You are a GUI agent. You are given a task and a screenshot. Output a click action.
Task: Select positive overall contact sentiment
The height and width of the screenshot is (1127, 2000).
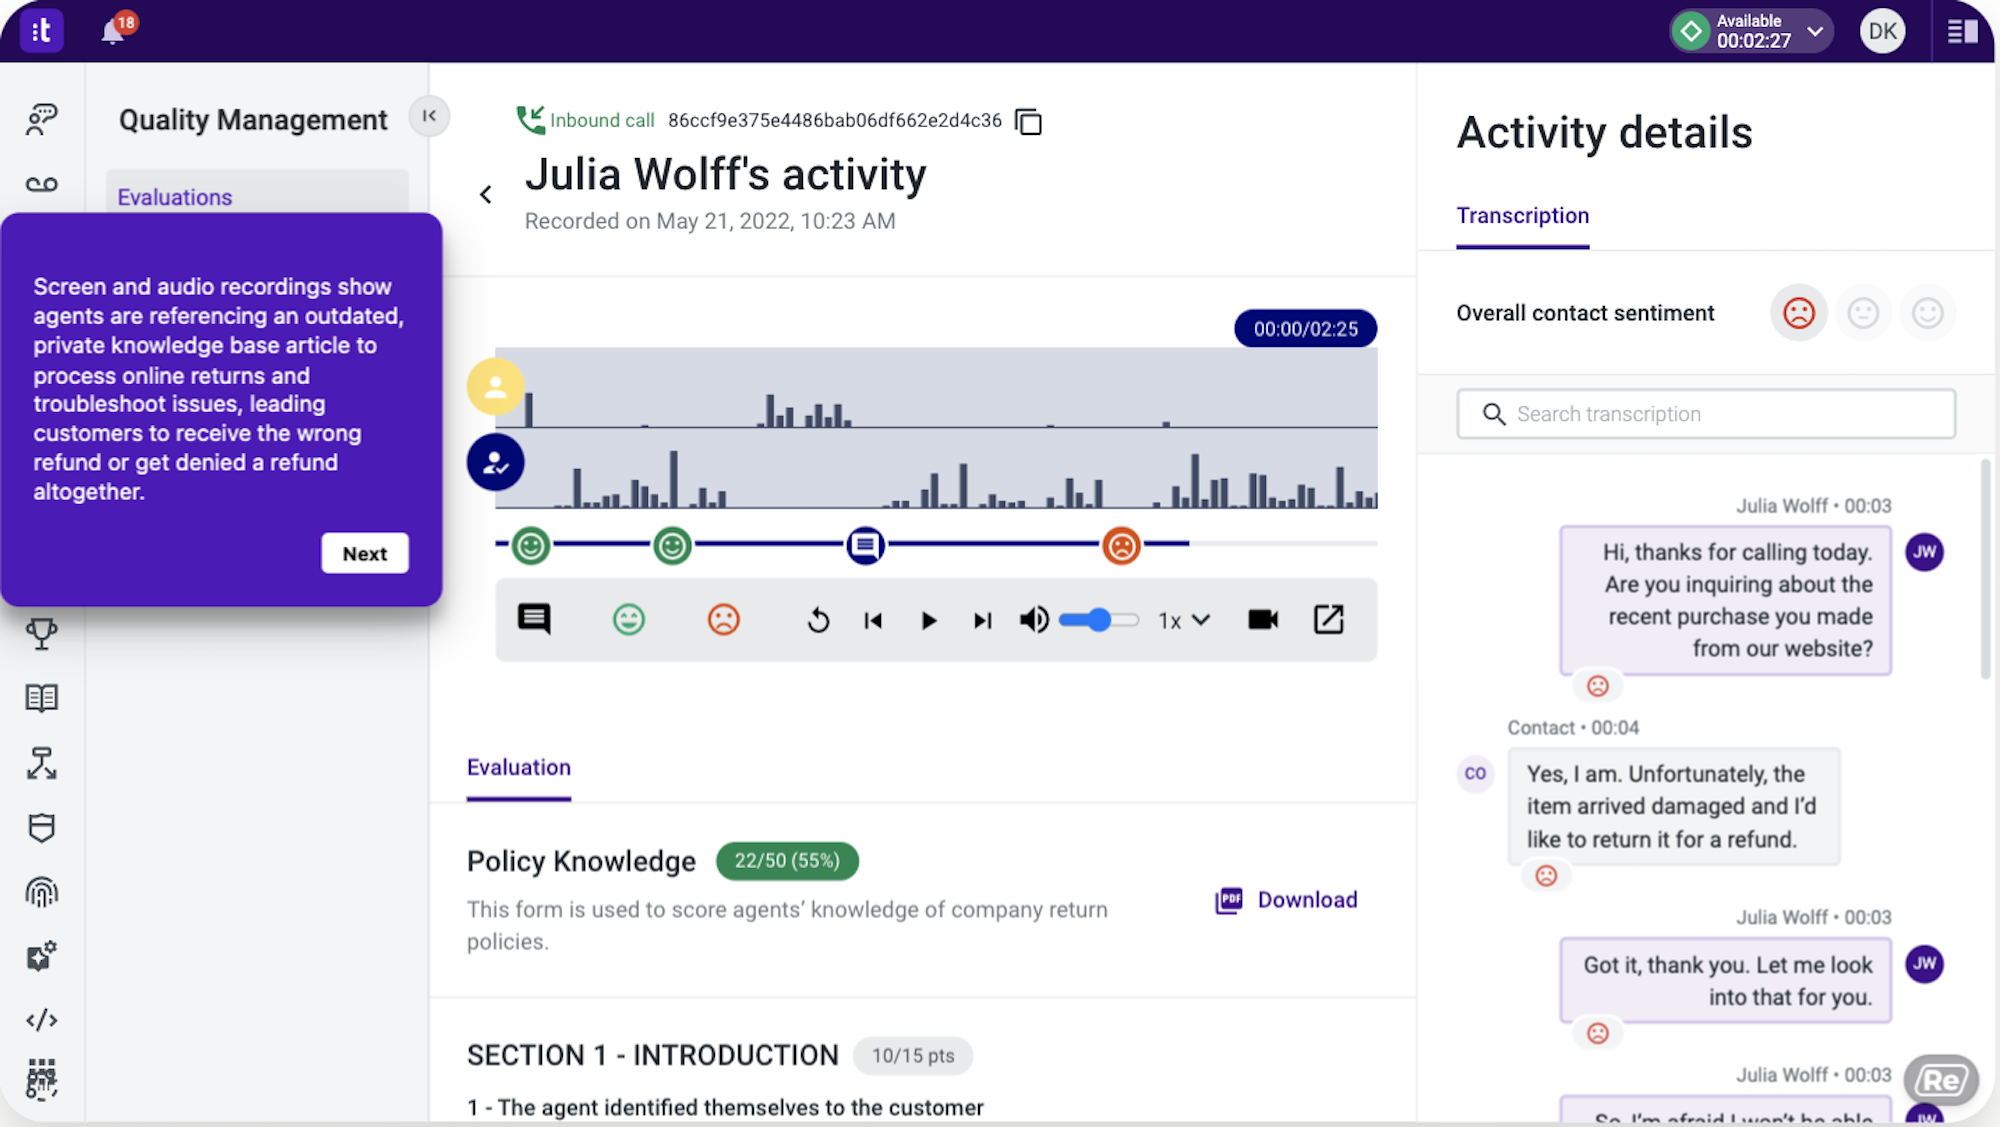tap(1927, 313)
